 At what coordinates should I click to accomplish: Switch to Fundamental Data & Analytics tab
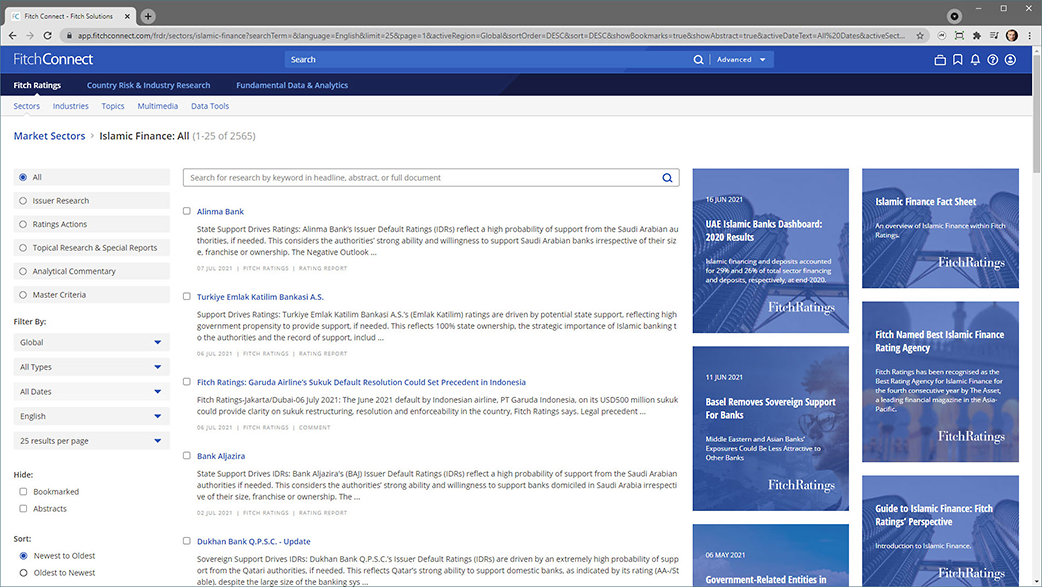click(x=292, y=85)
